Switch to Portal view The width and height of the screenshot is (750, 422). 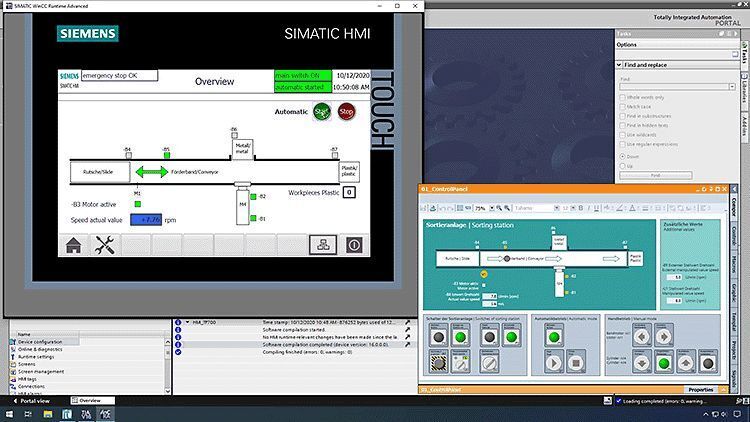[x=31, y=400]
